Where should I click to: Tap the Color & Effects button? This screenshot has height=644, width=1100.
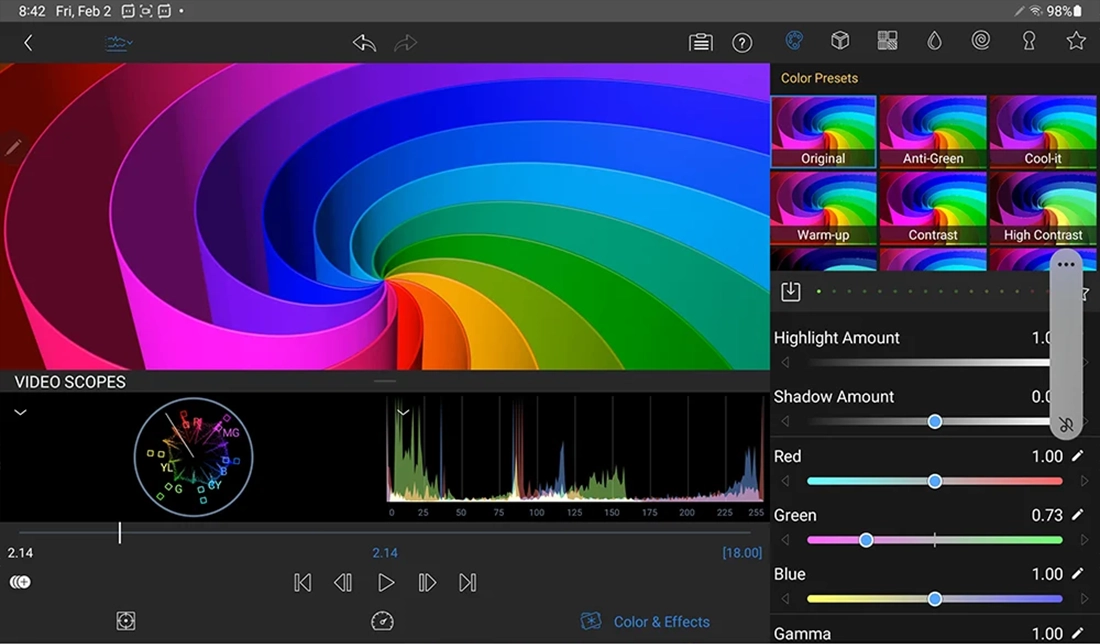tap(647, 621)
